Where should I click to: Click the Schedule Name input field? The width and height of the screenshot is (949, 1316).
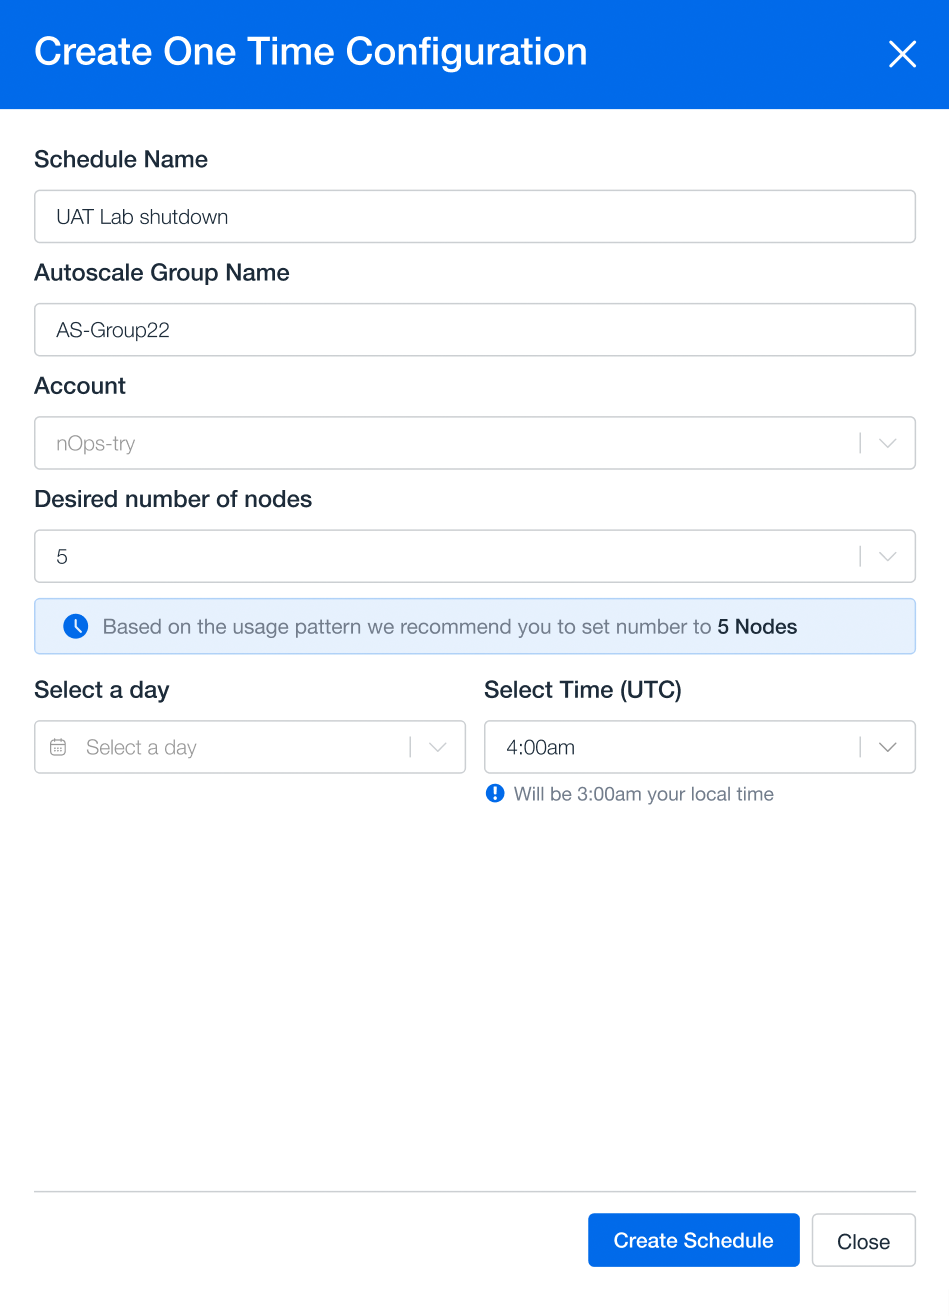point(475,216)
